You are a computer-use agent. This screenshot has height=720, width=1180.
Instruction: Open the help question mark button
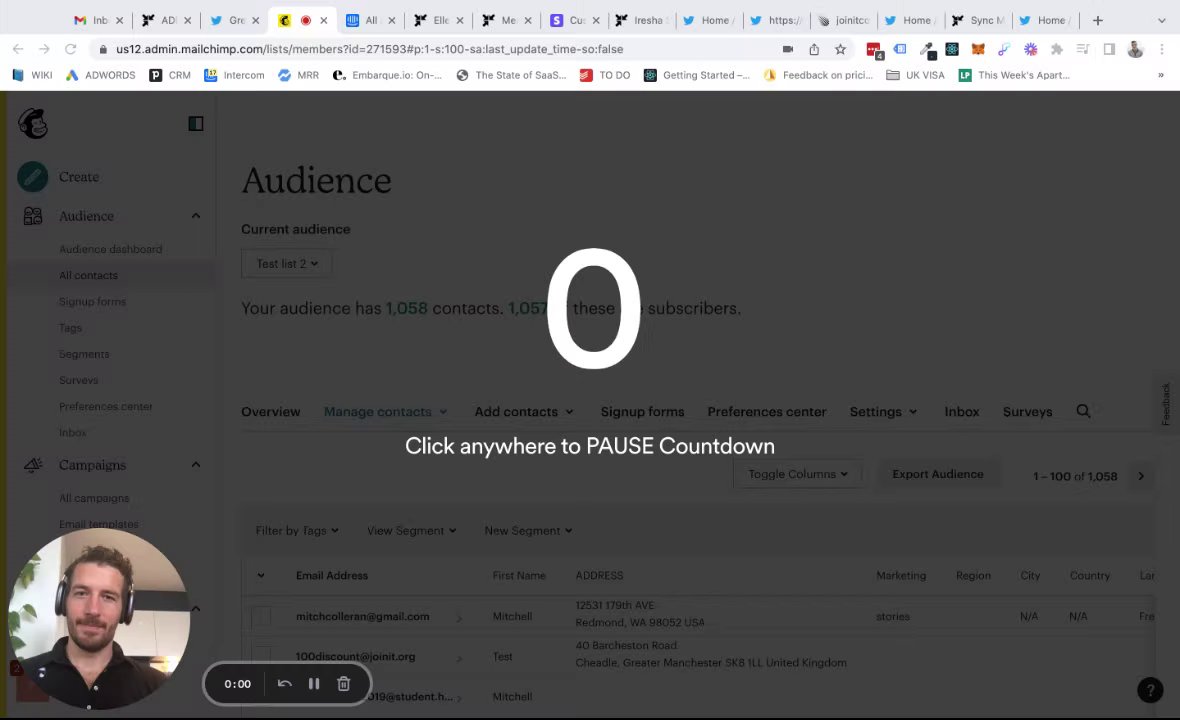[x=1150, y=689]
